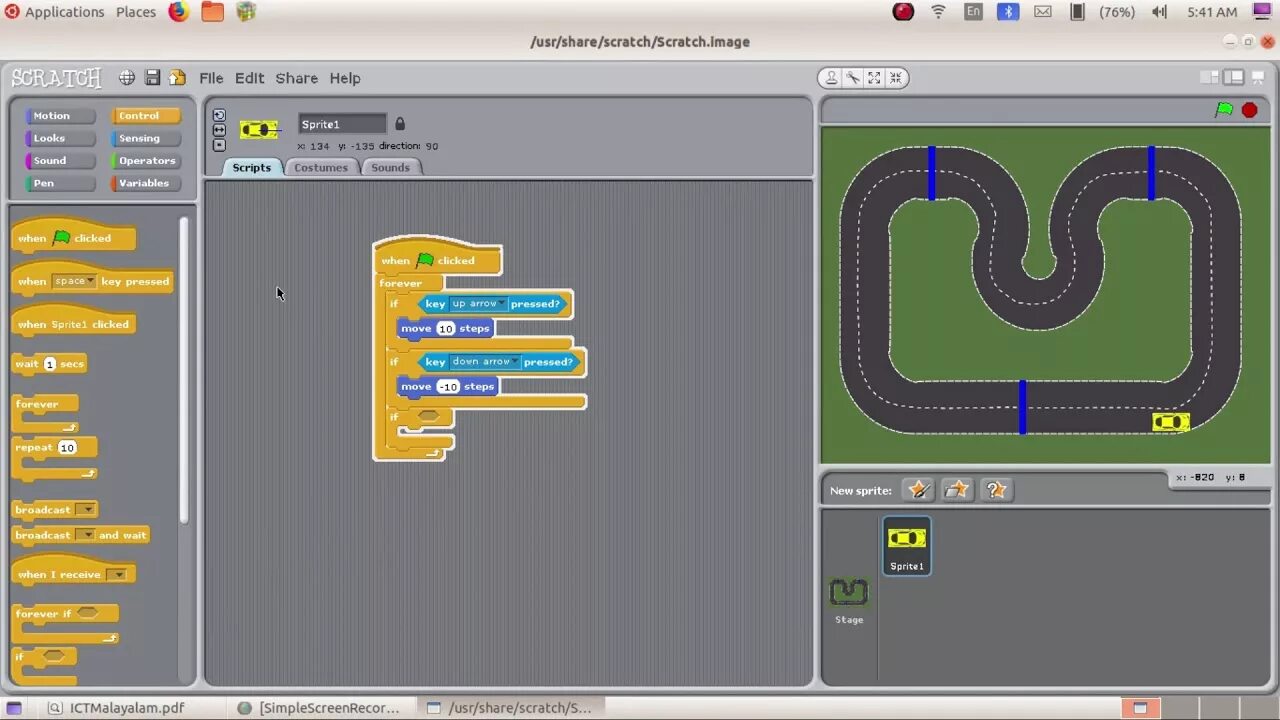Image resolution: width=1280 pixels, height=720 pixels.
Task: Click the forever block in palette
Action: click(45, 411)
